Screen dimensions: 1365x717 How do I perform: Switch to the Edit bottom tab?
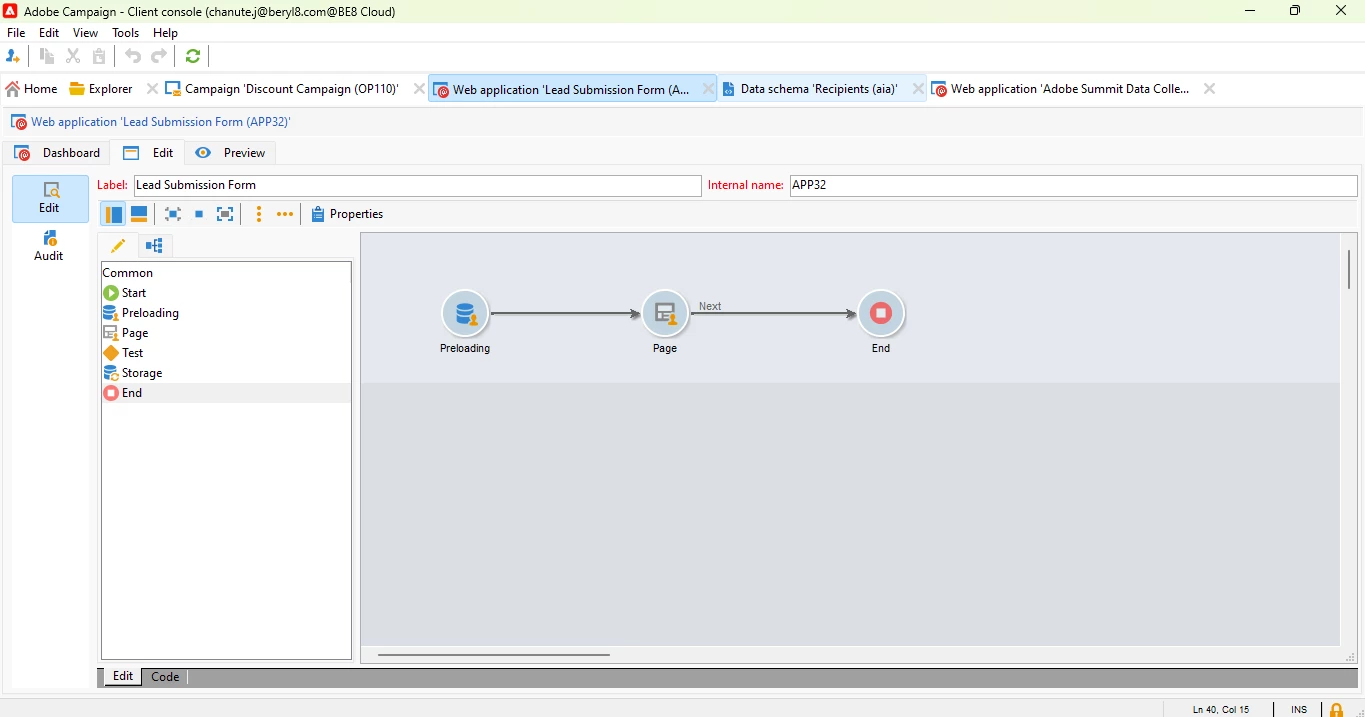click(x=123, y=677)
